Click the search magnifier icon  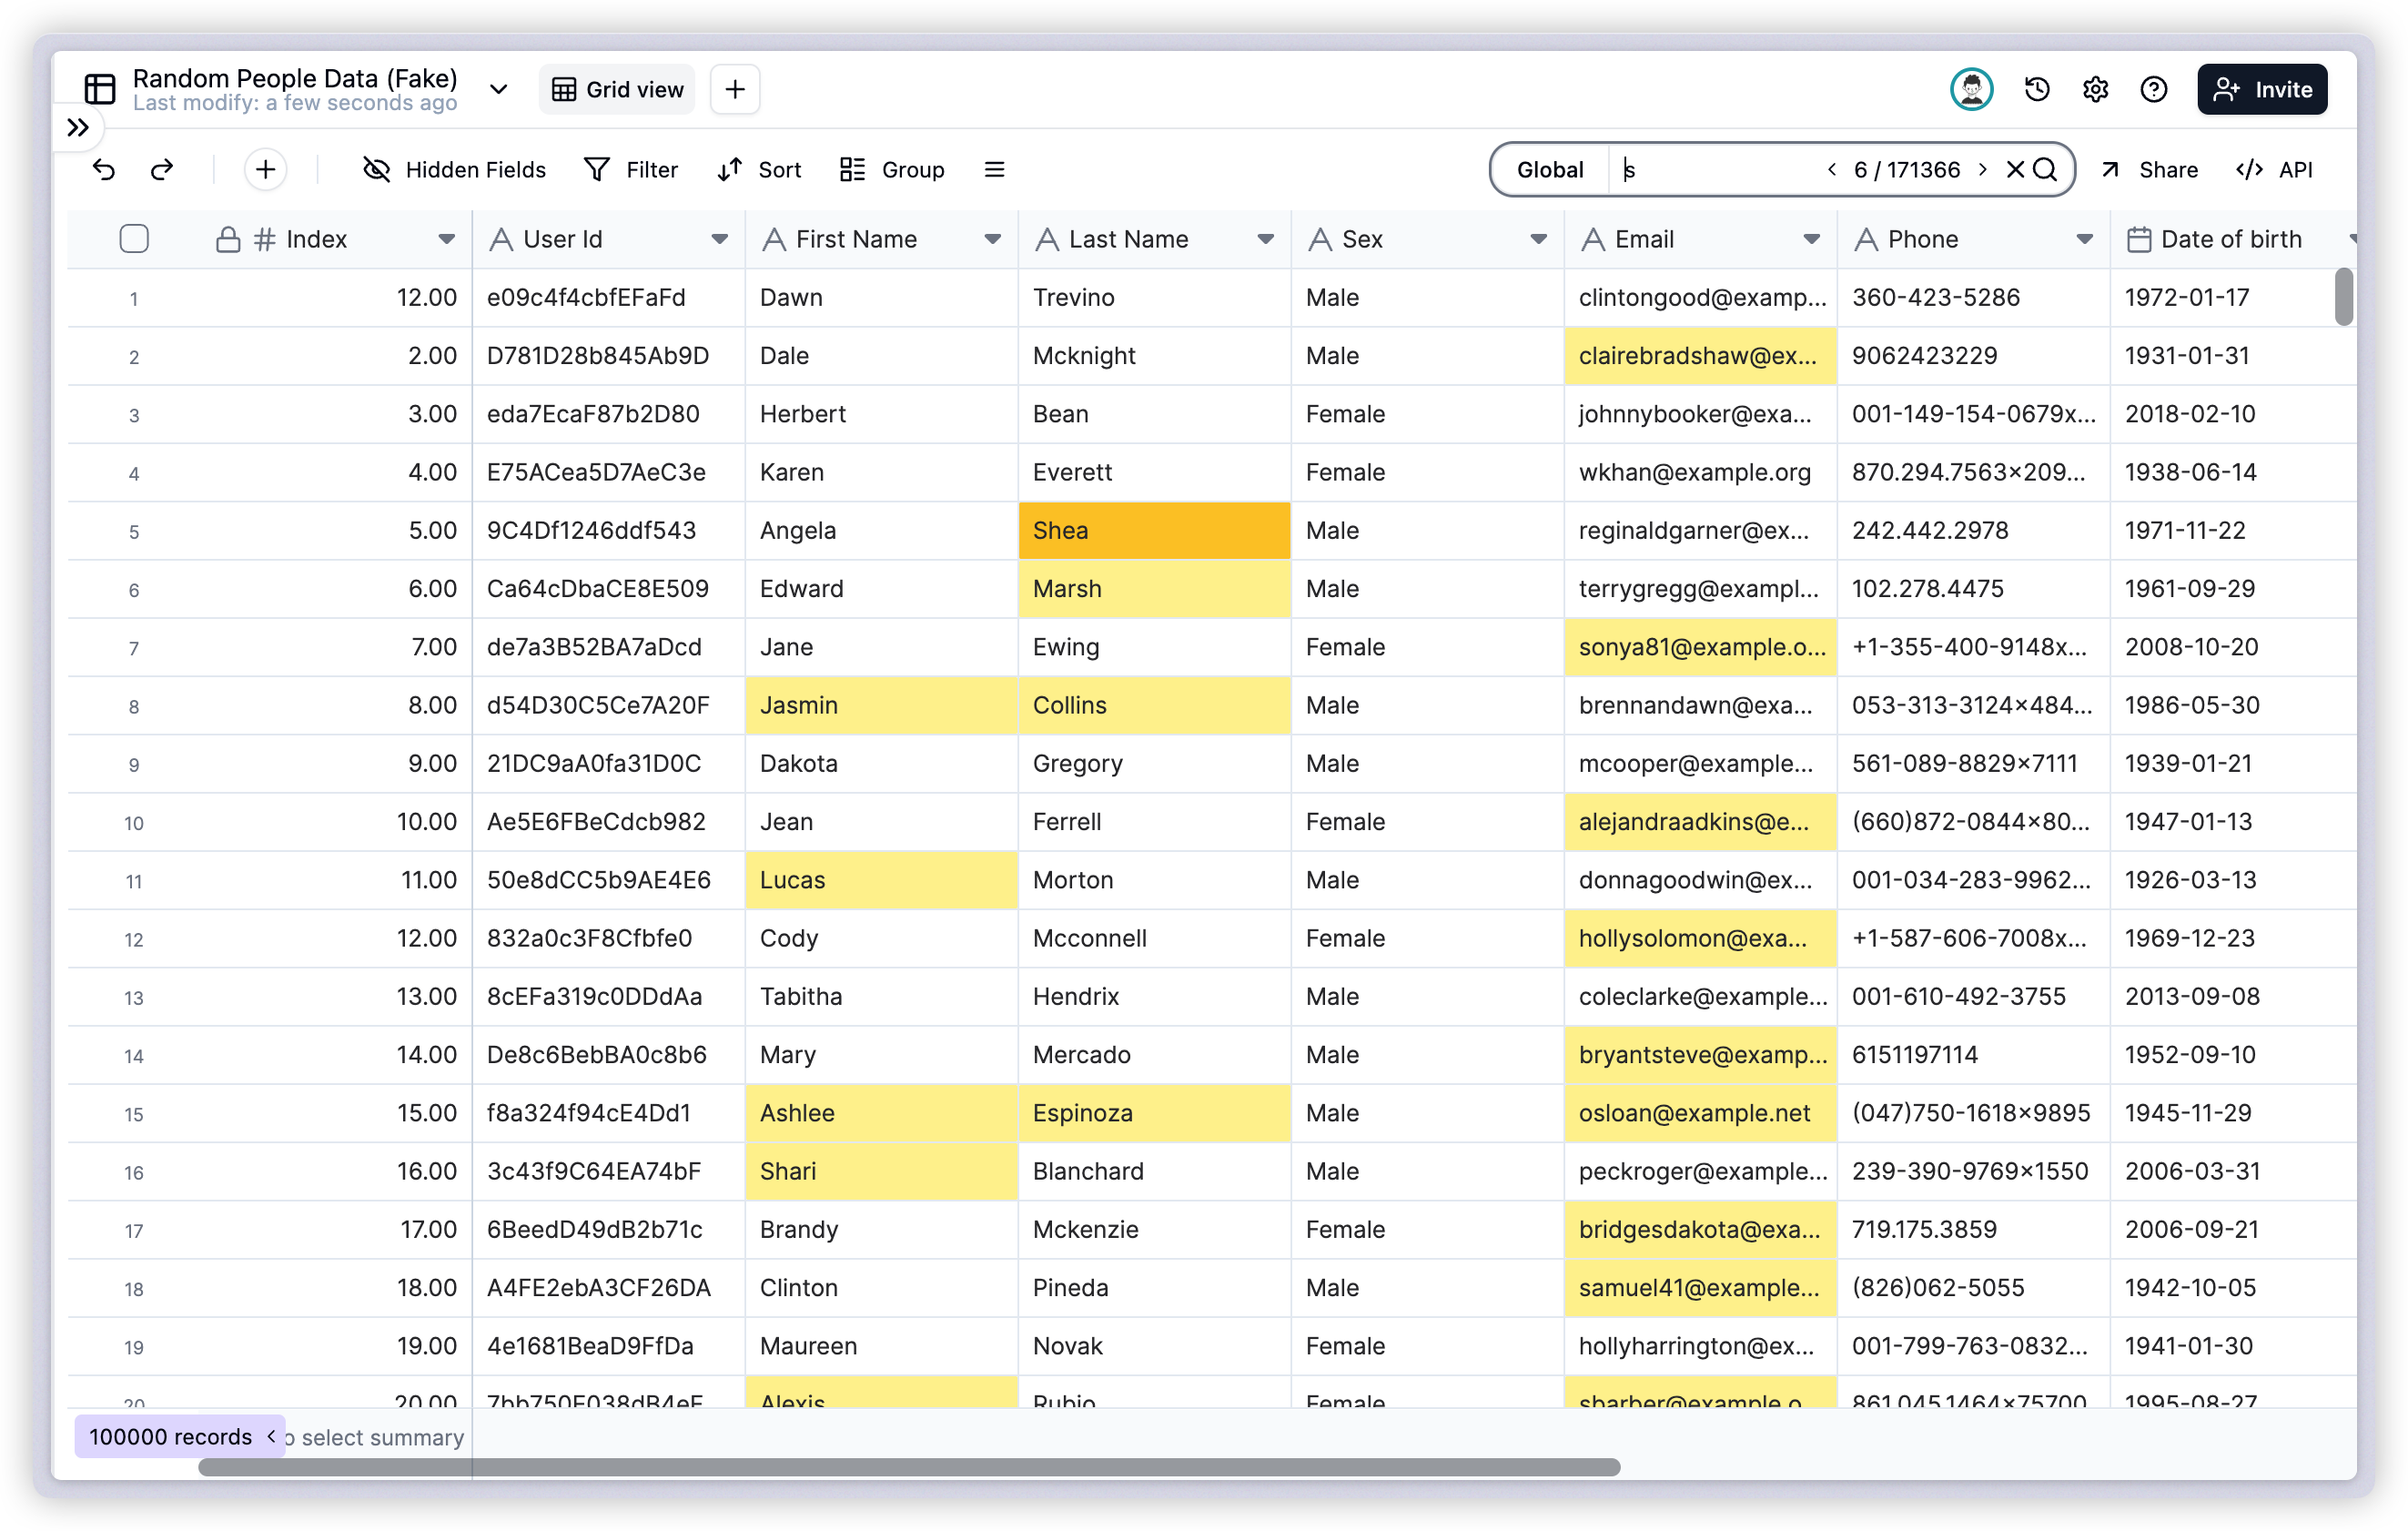pyautogui.click(x=2046, y=170)
